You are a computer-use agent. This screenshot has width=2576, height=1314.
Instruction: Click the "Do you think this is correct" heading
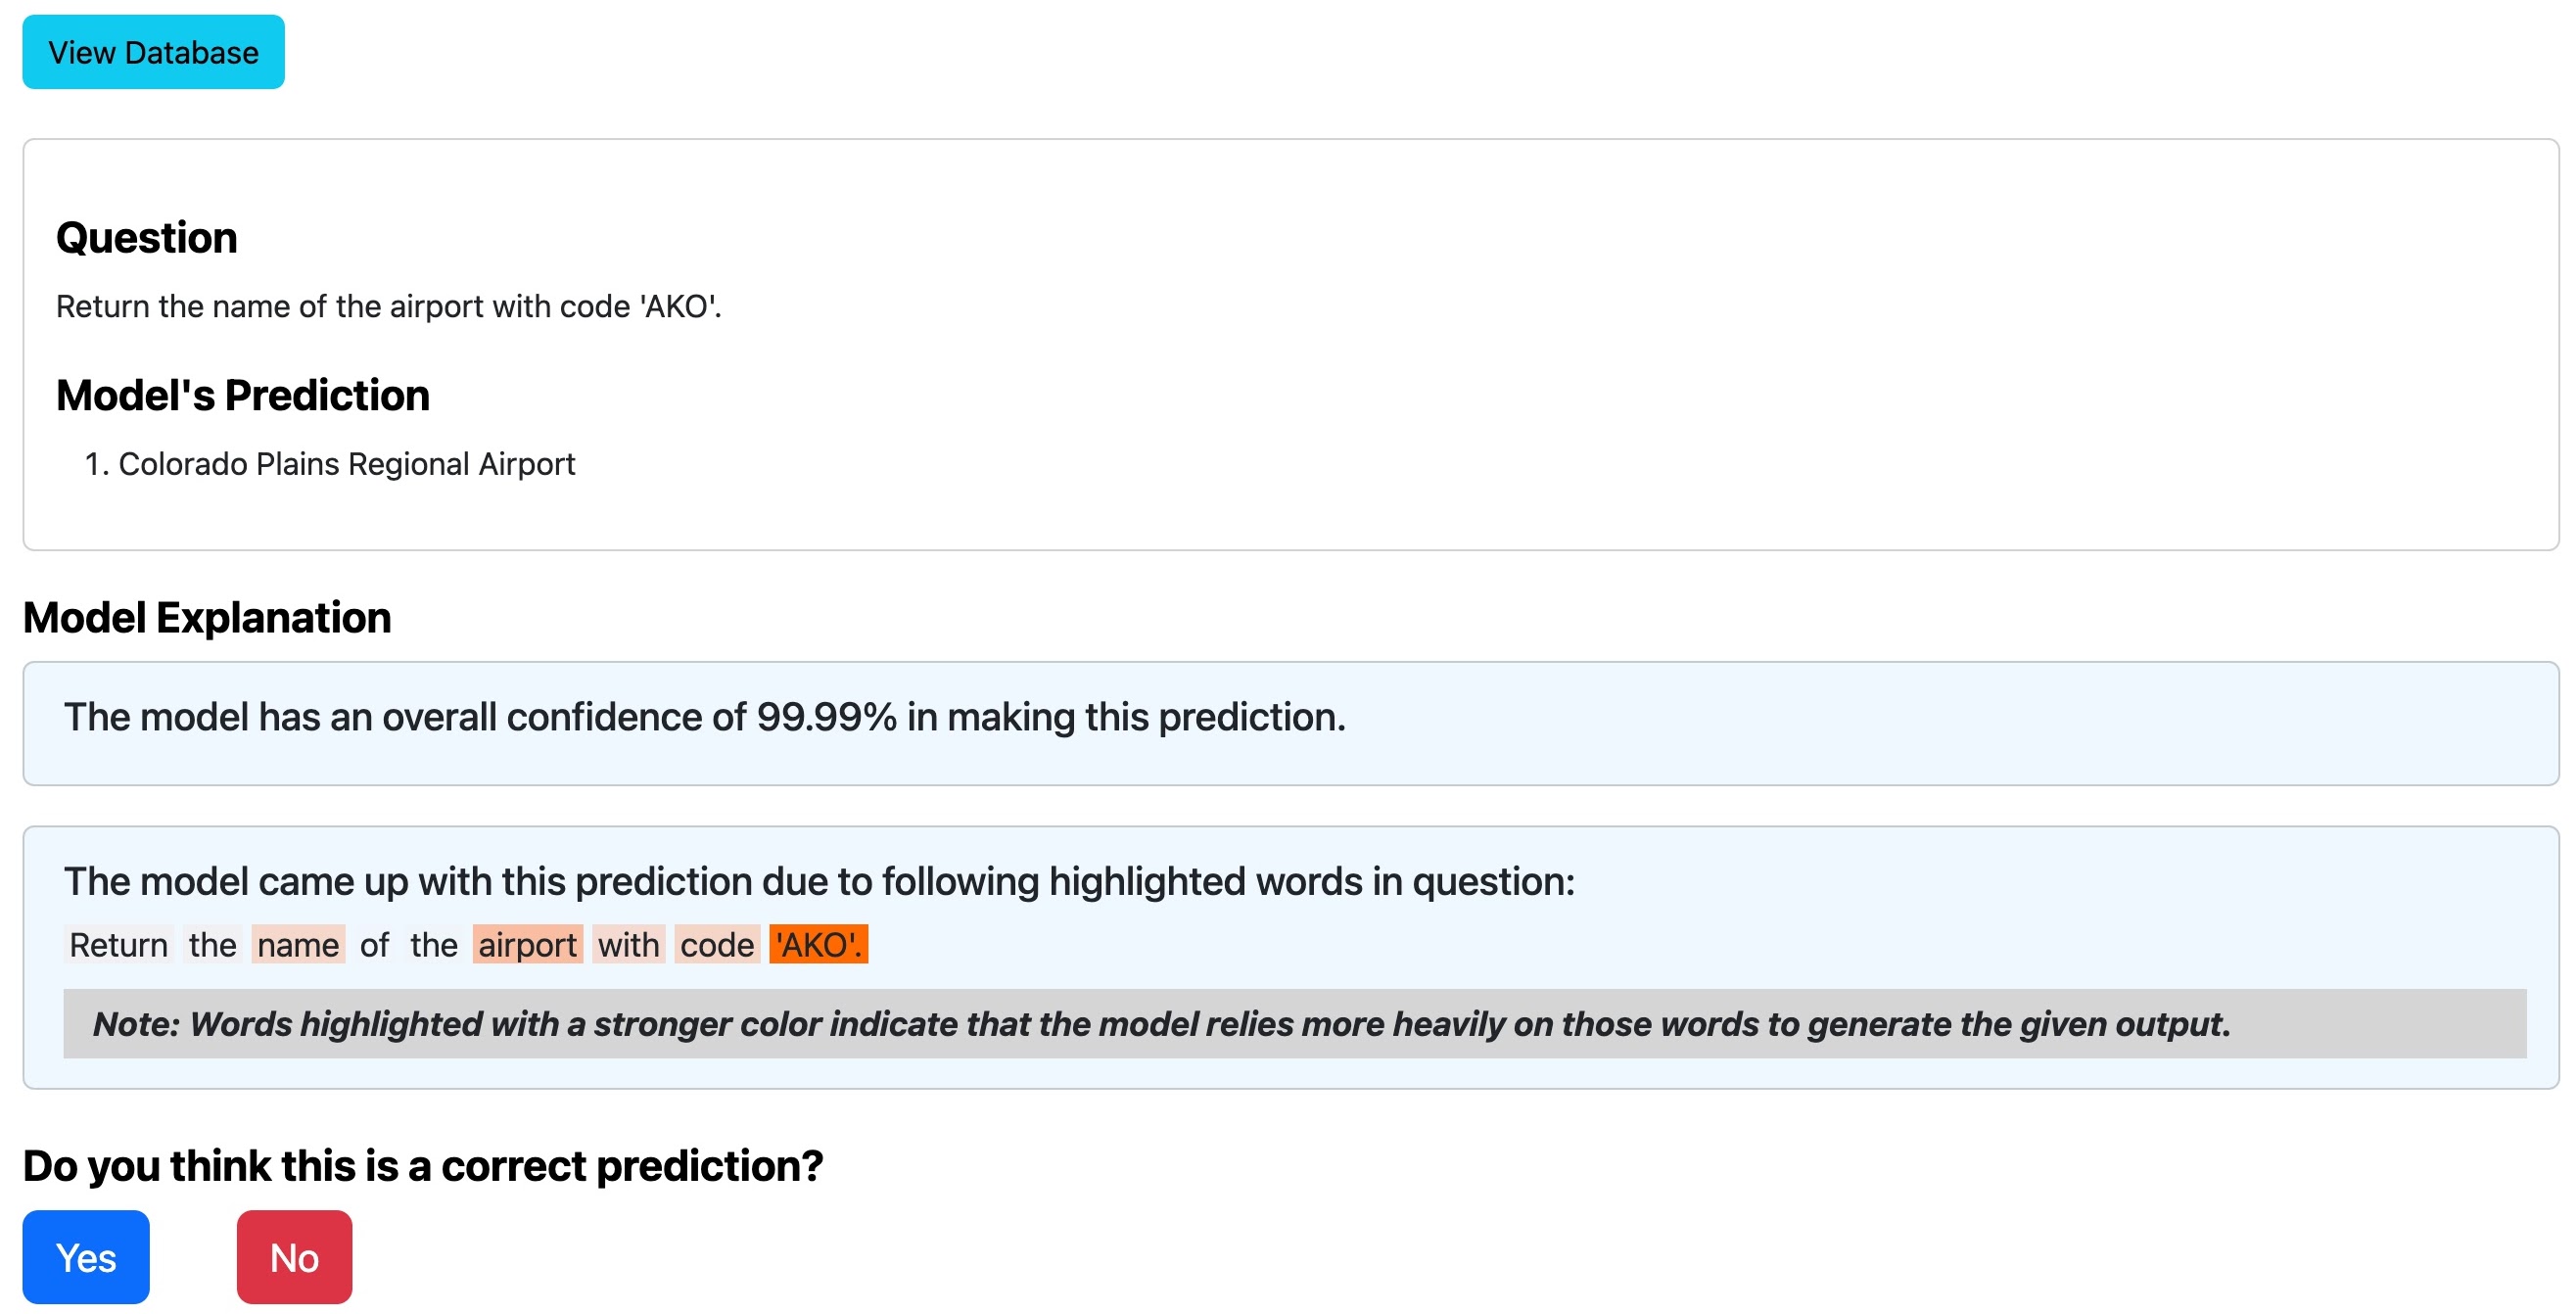422,1166
